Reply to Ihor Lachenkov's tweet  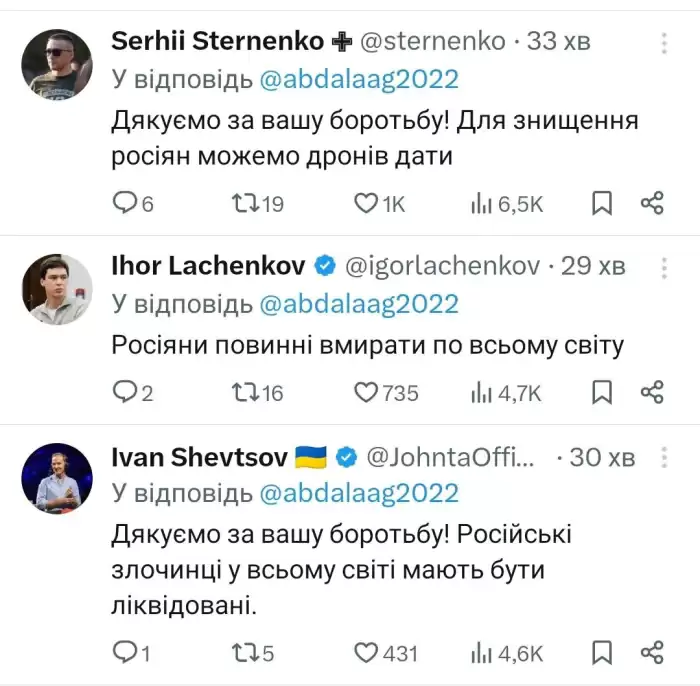click(132, 393)
